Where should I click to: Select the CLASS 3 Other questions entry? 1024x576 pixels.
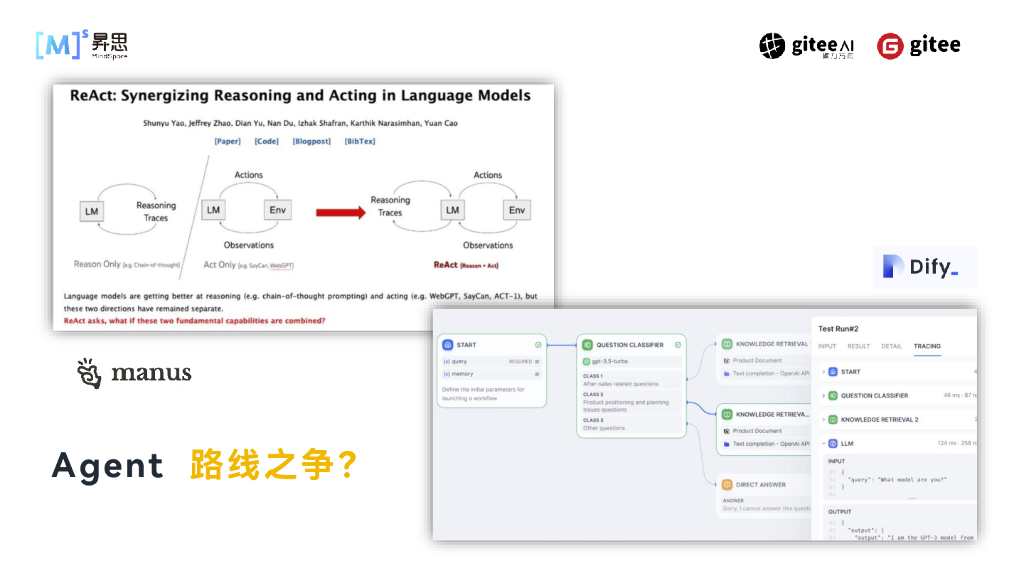pyautogui.click(x=631, y=424)
